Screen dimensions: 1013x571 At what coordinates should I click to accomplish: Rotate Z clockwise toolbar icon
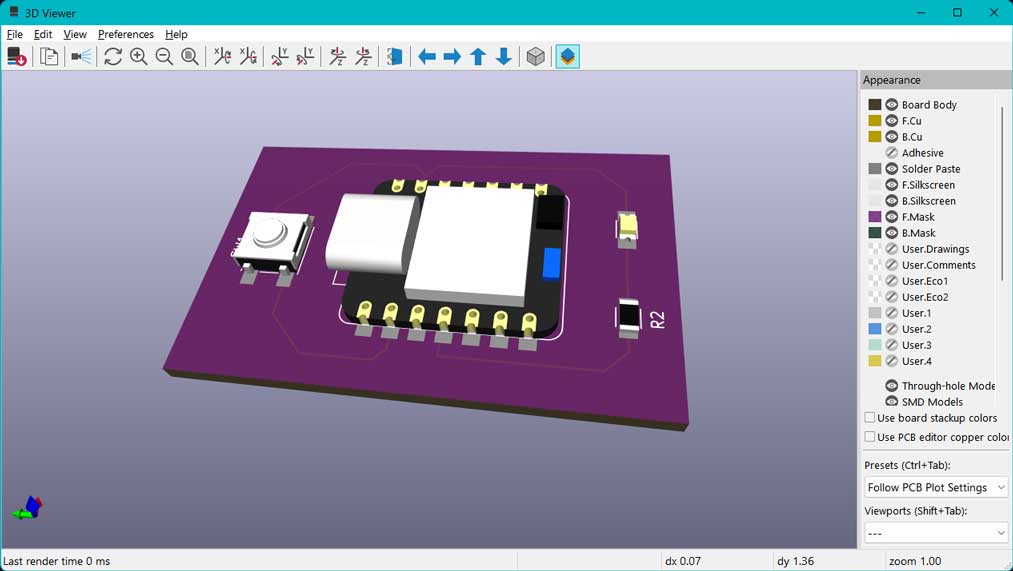click(337, 57)
